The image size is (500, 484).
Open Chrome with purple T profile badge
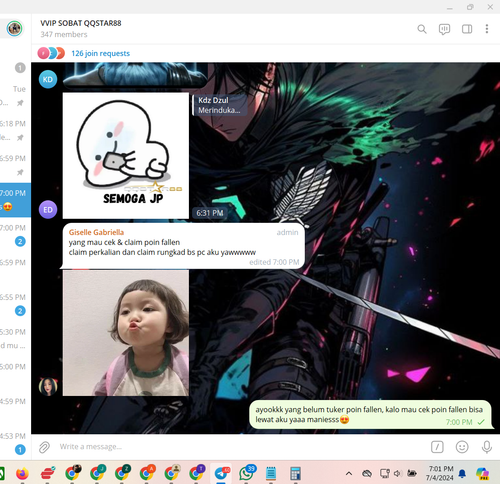point(196,473)
